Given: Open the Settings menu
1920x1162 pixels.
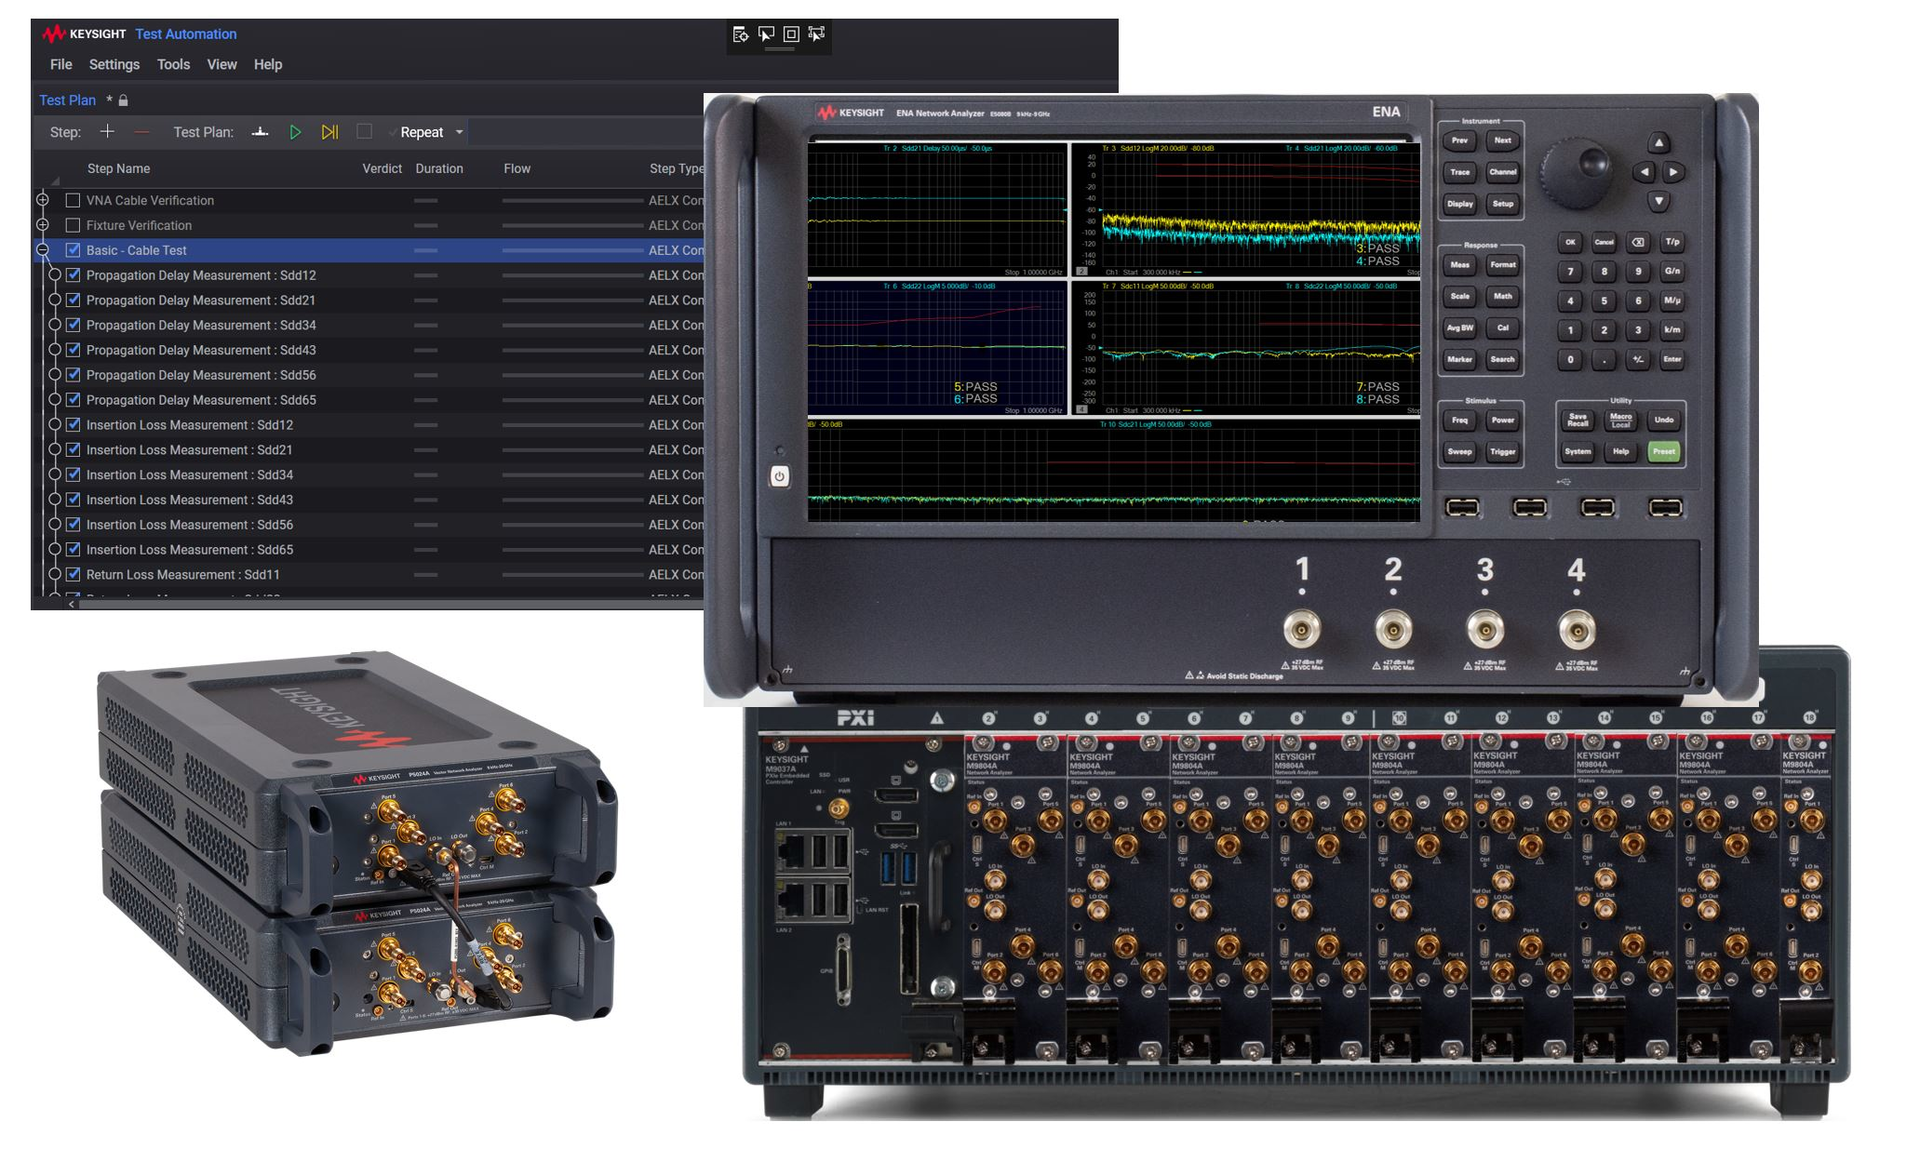Looking at the screenshot, I should pyautogui.click(x=113, y=64).
